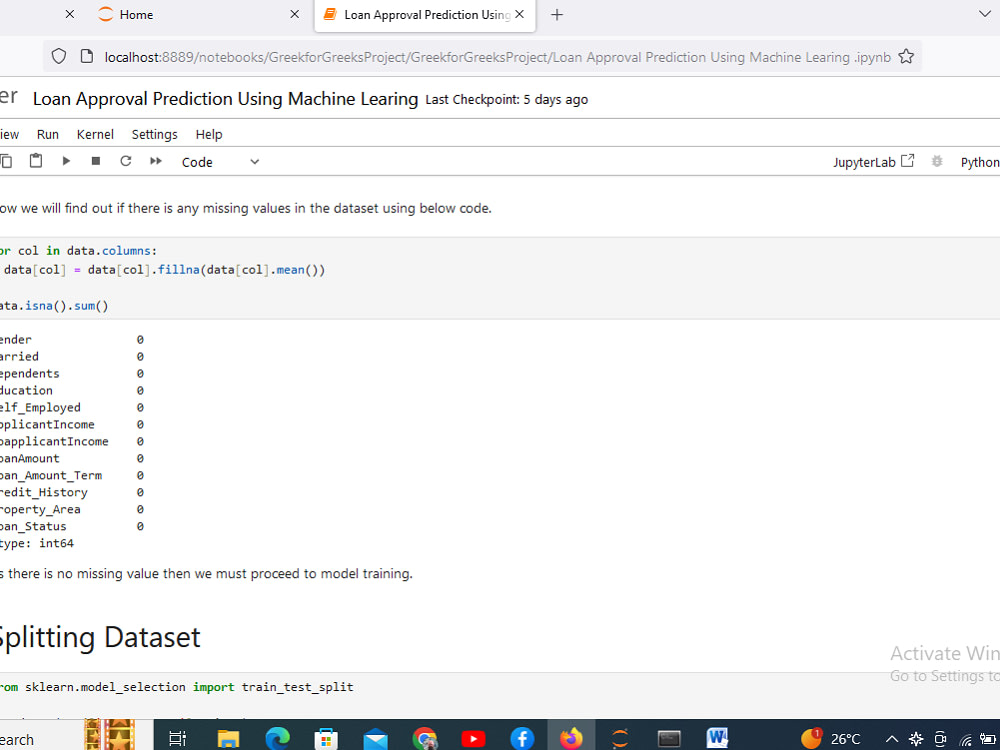Open network Wi-Fi tray icon
This screenshot has width=1000, height=750.
click(x=965, y=740)
